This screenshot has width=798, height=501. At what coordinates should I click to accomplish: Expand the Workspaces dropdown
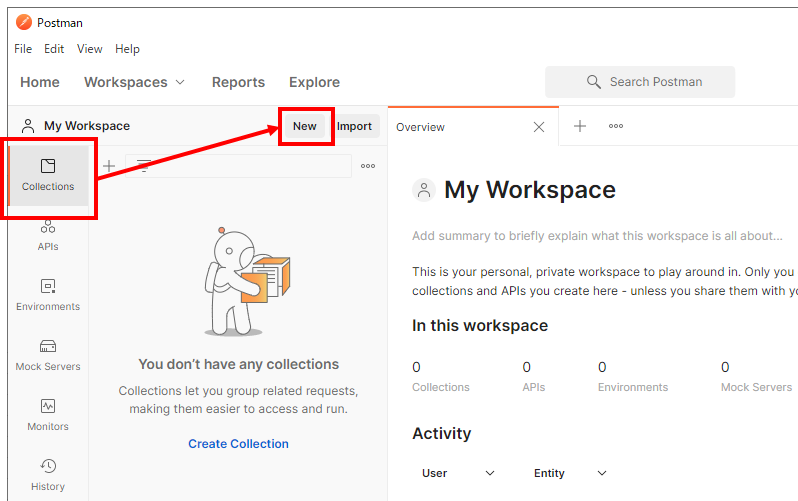point(135,82)
